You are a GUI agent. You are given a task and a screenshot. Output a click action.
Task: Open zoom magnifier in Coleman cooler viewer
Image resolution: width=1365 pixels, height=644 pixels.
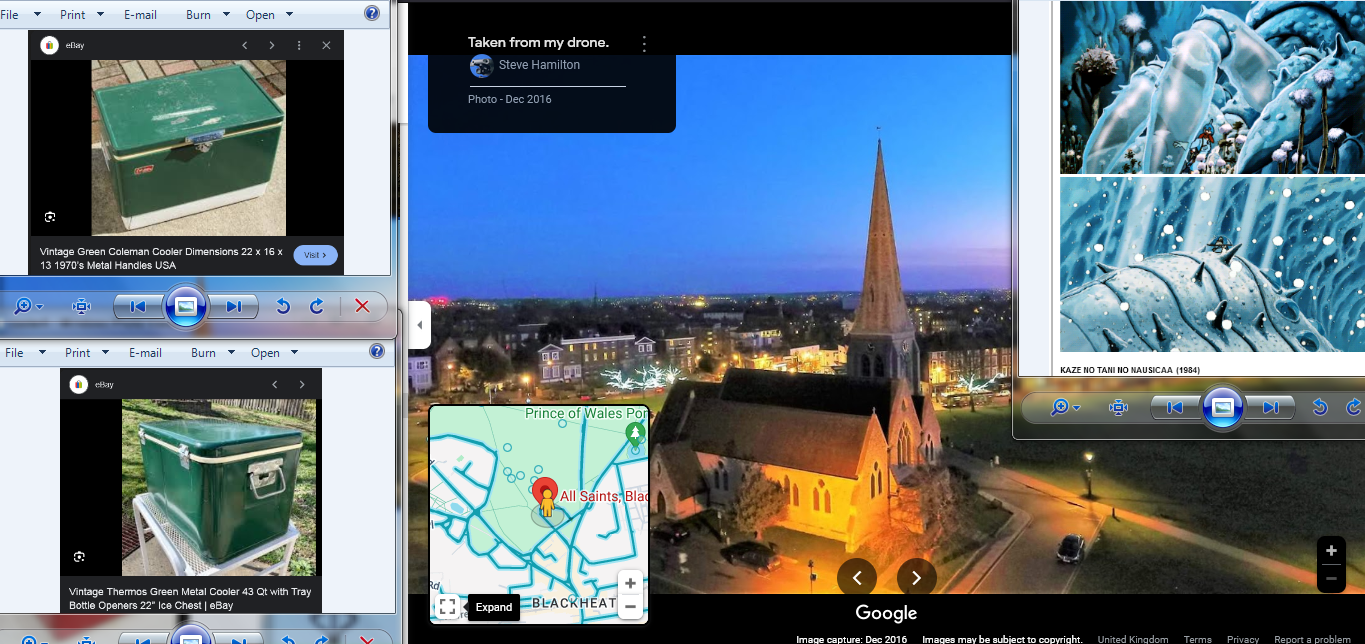point(27,307)
